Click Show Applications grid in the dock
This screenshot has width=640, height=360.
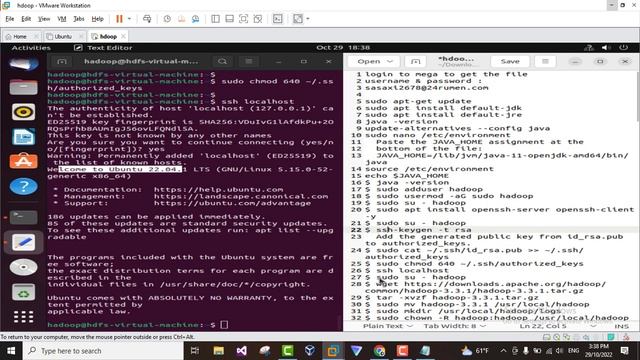pyautogui.click(x=23, y=317)
